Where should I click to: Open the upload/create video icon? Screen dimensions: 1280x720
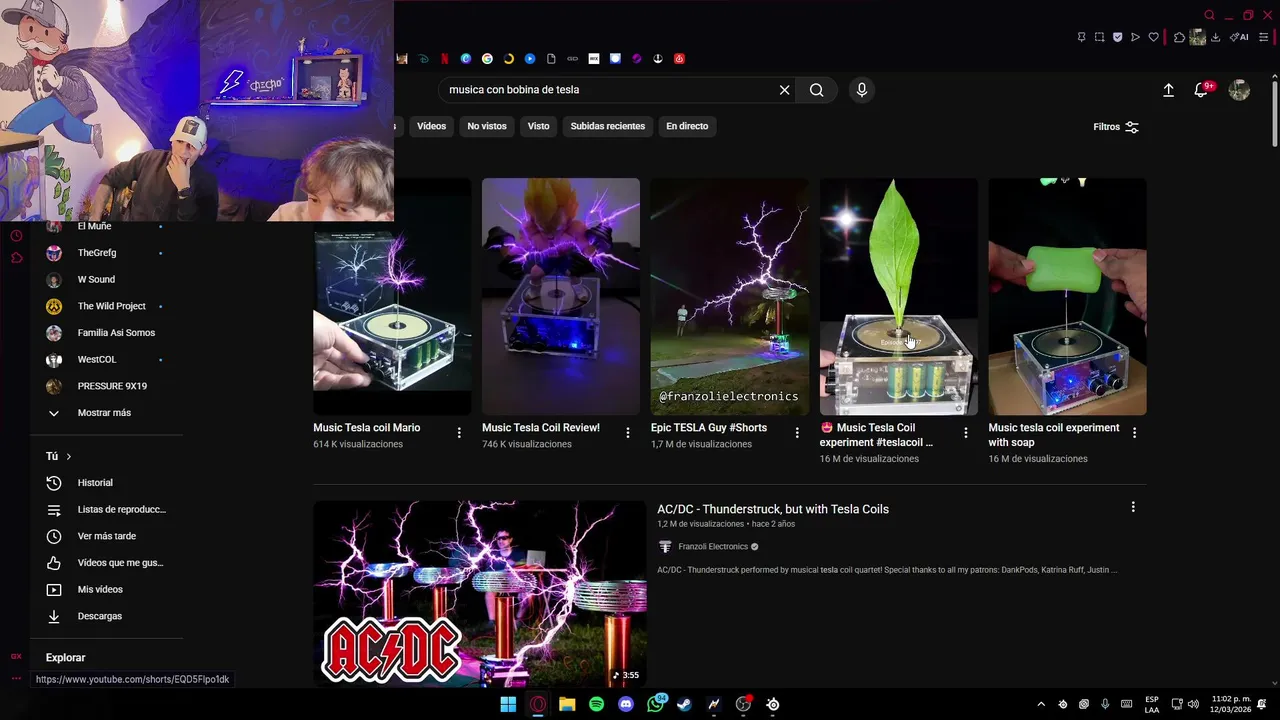pyautogui.click(x=1168, y=90)
